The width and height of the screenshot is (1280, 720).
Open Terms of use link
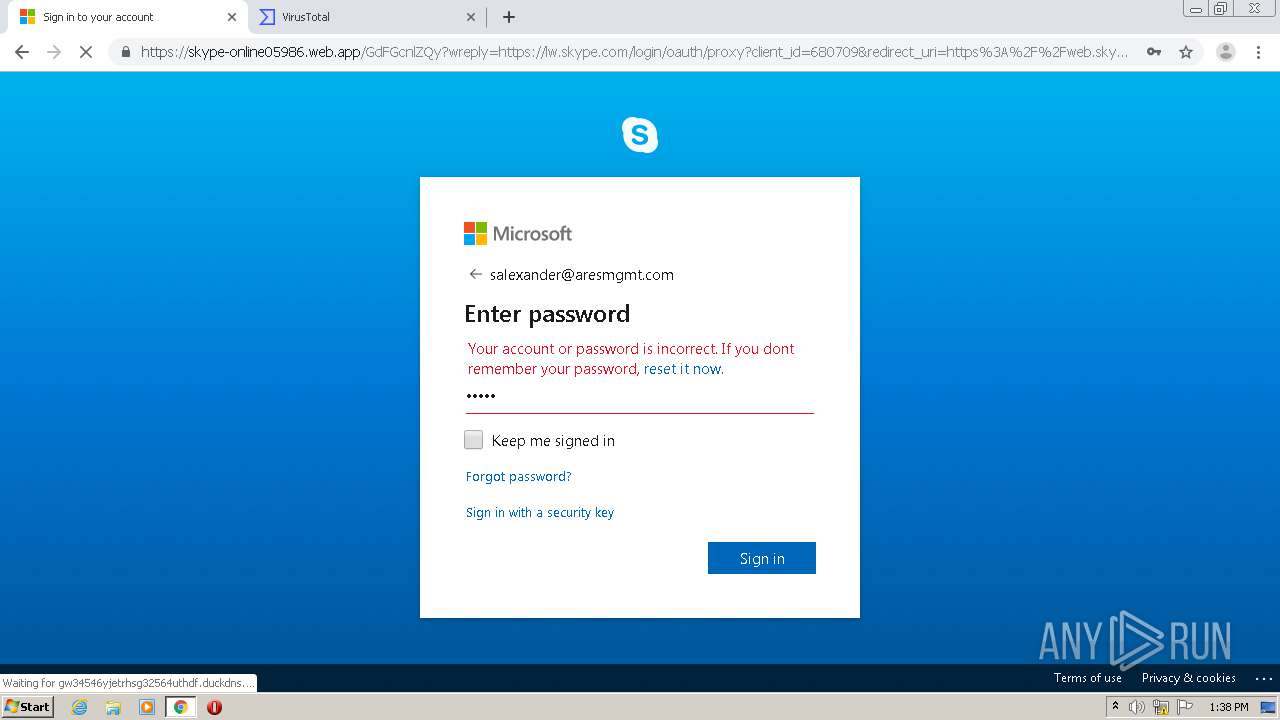1088,678
